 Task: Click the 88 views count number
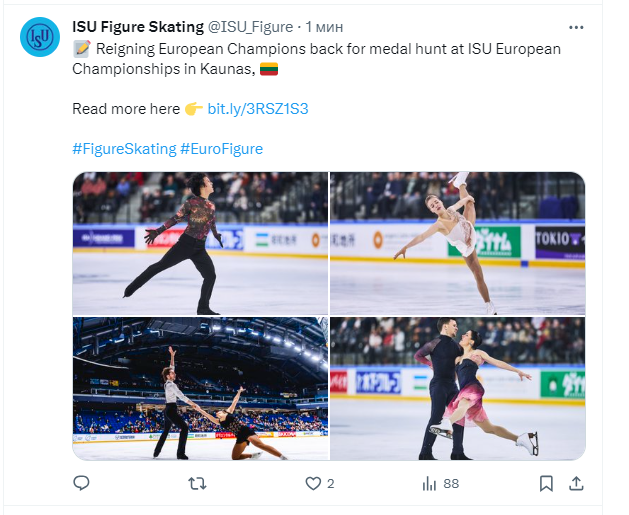pos(451,483)
